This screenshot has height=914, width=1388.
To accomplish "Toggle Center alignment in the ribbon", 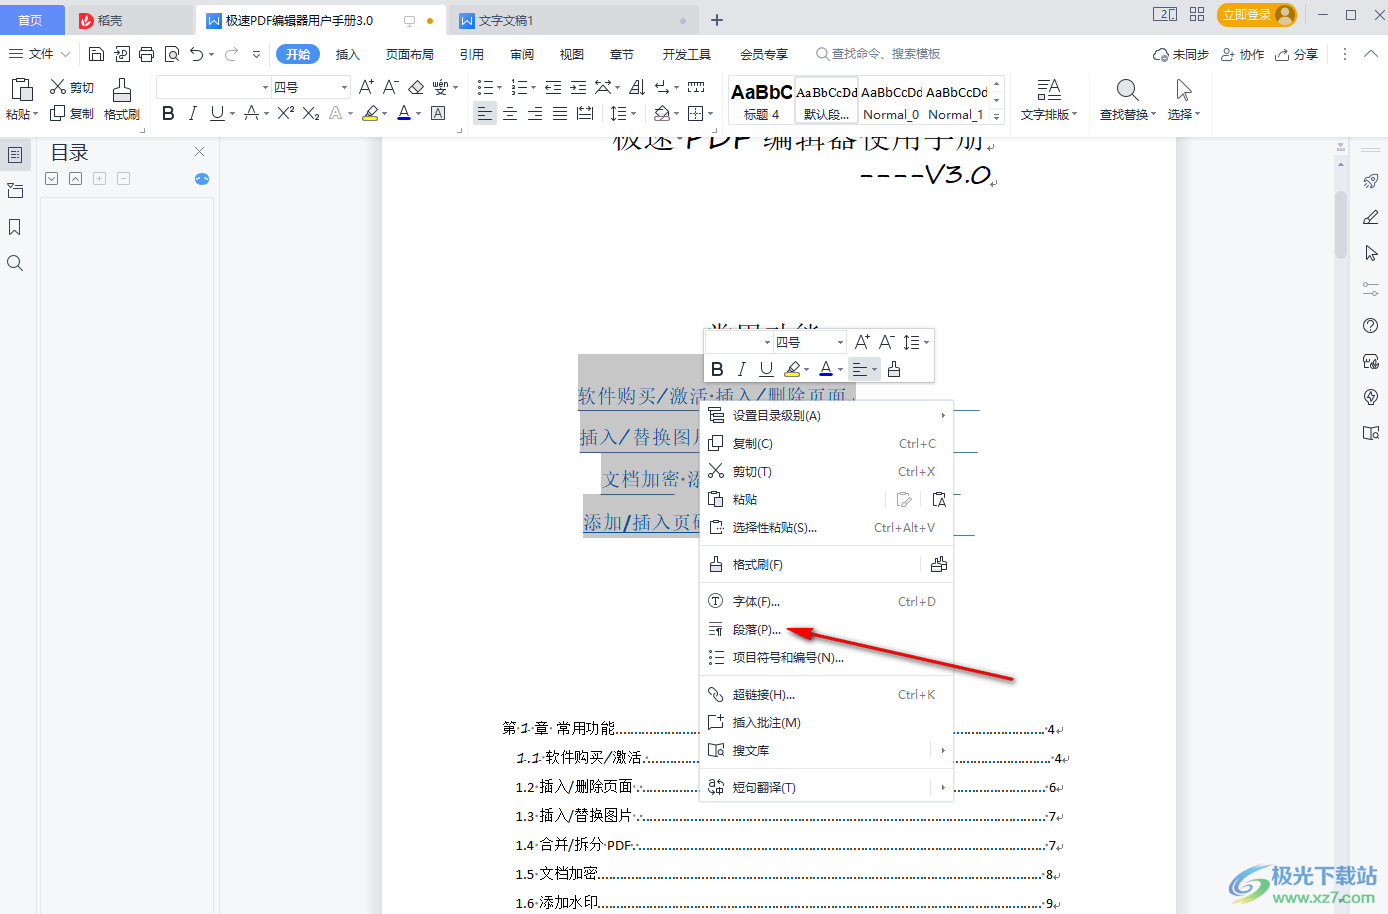I will (510, 113).
